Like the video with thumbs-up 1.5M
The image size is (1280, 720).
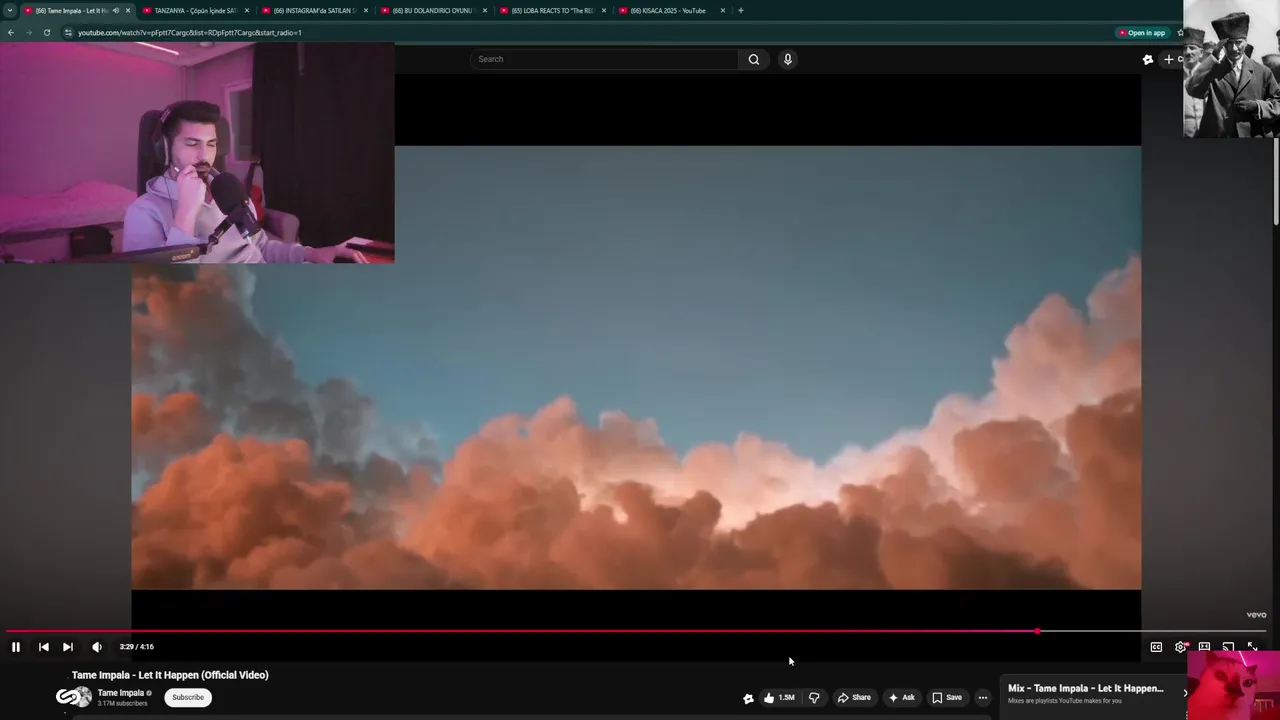[779, 698]
